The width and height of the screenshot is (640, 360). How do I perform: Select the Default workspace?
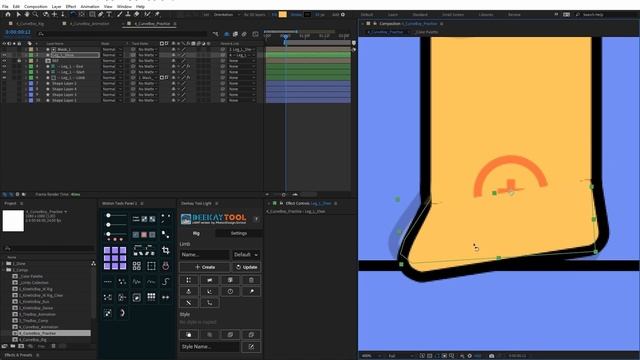(367, 14)
